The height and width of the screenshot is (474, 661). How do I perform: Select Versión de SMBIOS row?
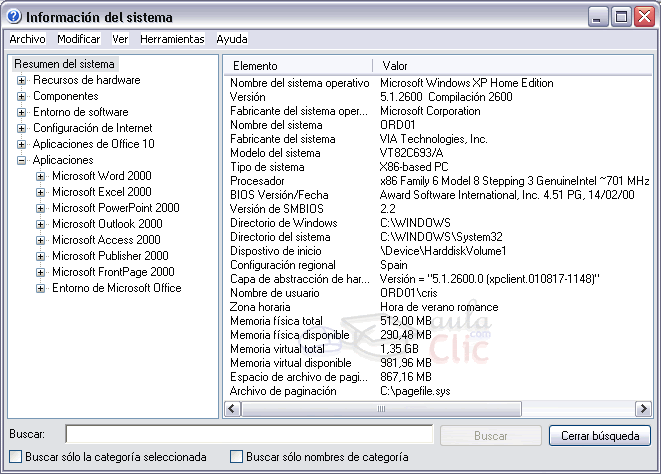click(x=438, y=209)
